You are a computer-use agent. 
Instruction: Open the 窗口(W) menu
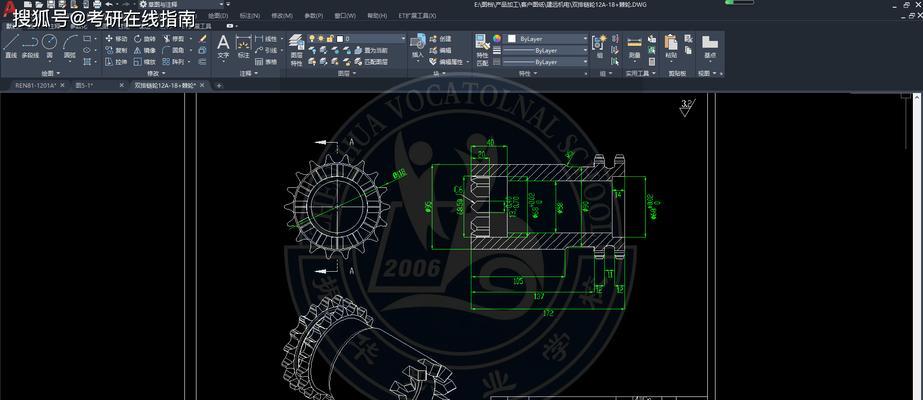345,16
